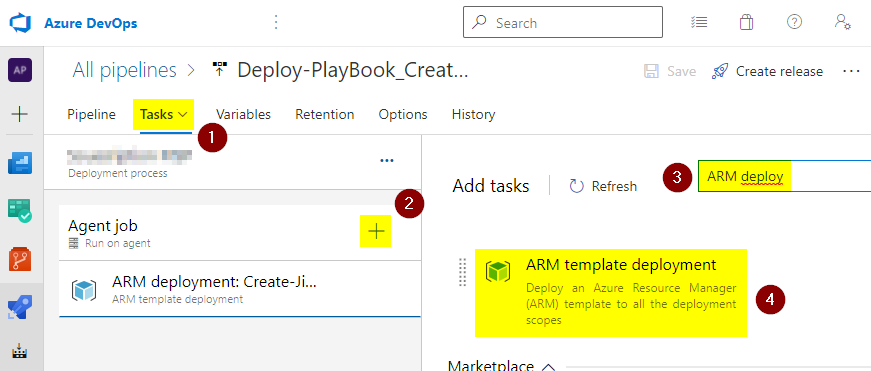Select ARM template deployment task result
Screen dimensions: 871x371
point(611,293)
